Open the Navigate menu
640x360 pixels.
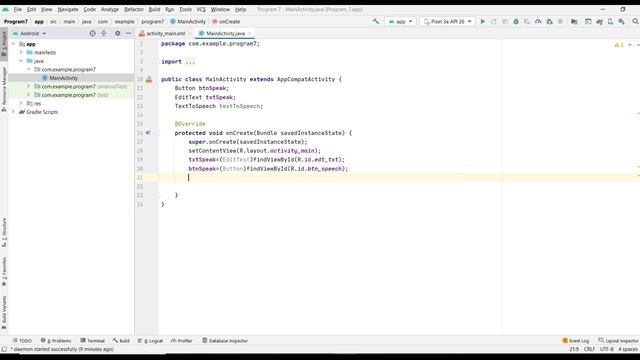(x=68, y=9)
